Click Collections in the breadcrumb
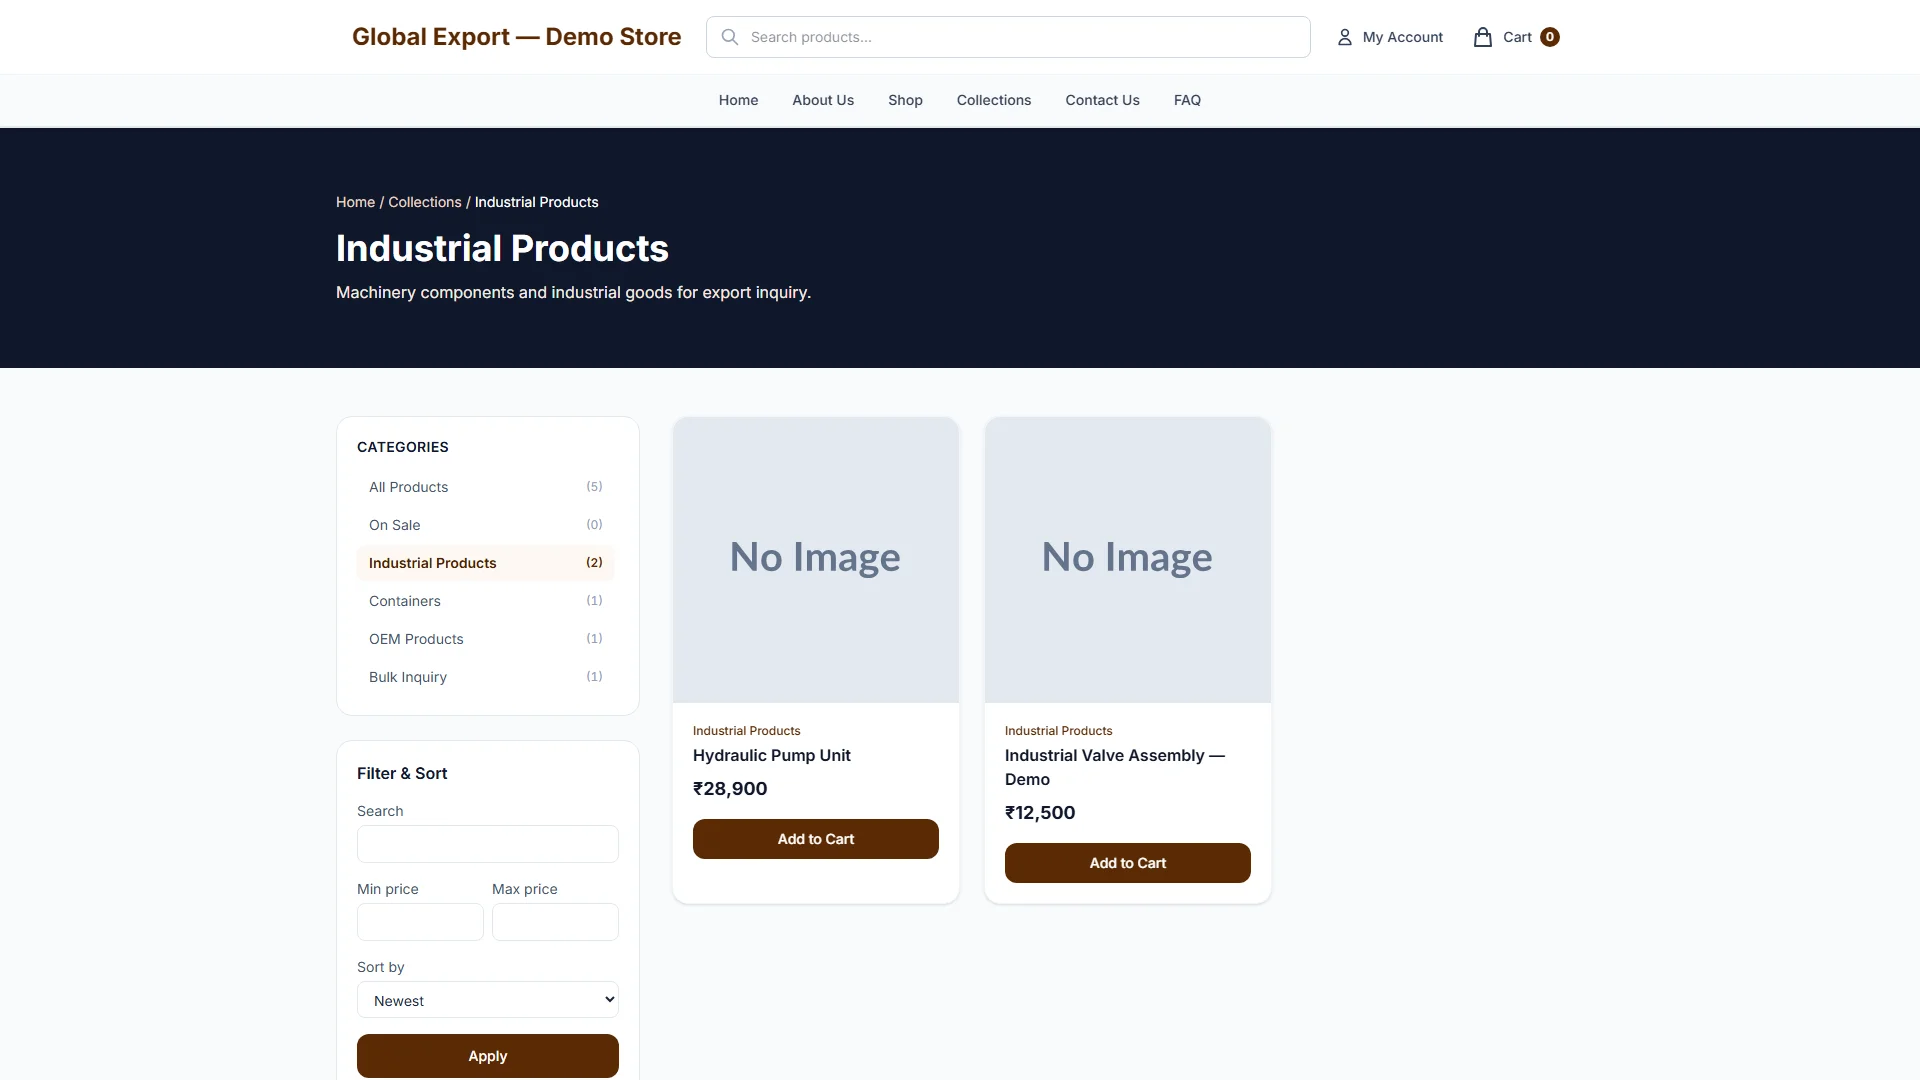The width and height of the screenshot is (1920, 1080). pyautogui.click(x=425, y=202)
